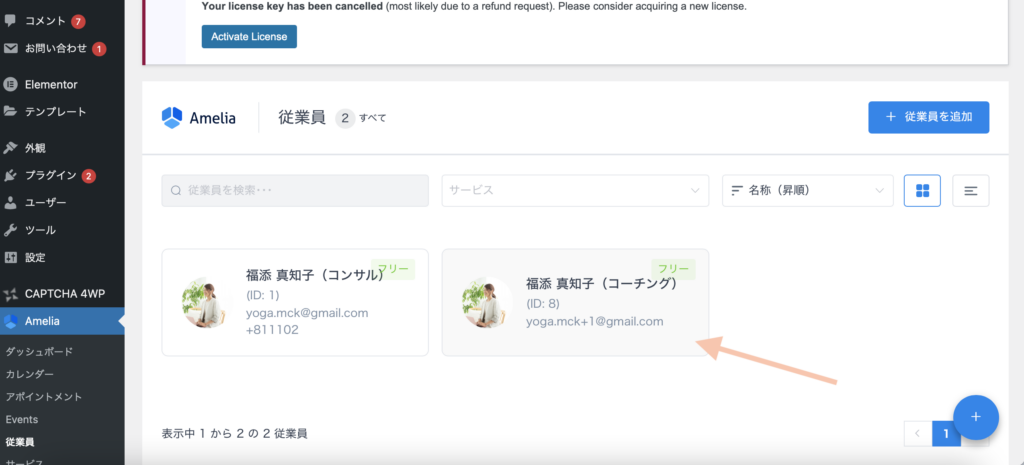Open ダッシュボード submenu item
Screen dimensions: 1024x465
[39, 352]
